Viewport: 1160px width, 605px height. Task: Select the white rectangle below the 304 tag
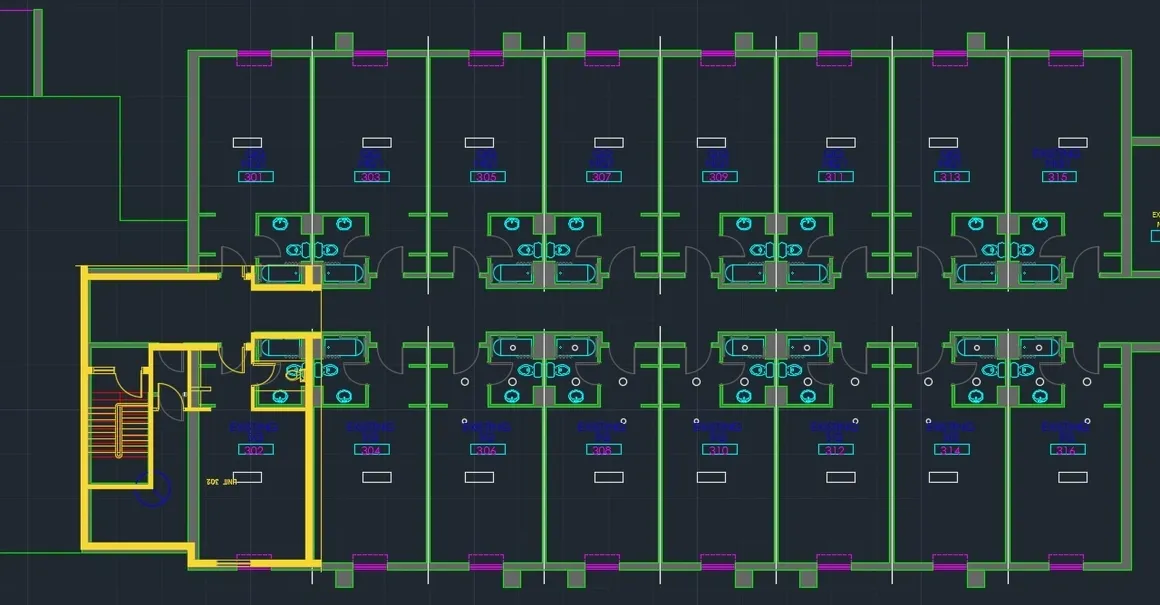click(x=377, y=477)
